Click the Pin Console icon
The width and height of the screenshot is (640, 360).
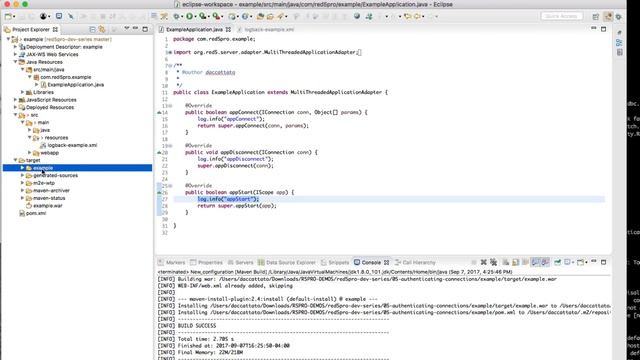click(557, 262)
